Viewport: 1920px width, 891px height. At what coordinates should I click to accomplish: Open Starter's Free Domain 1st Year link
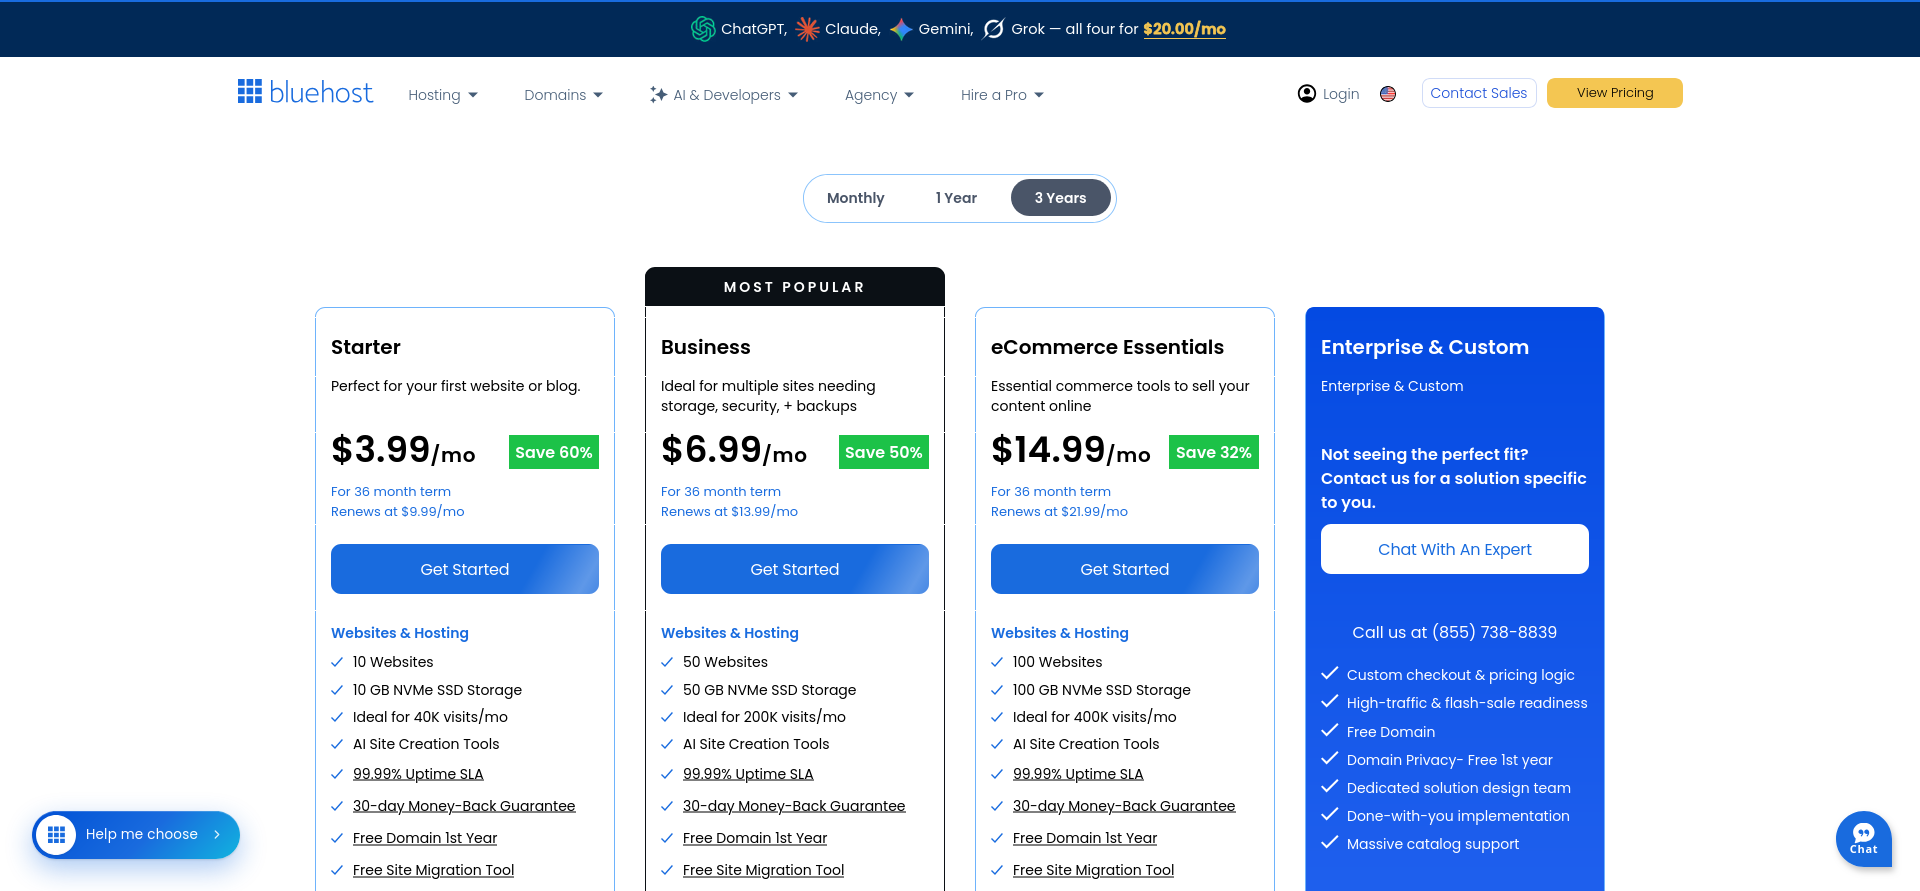(425, 838)
